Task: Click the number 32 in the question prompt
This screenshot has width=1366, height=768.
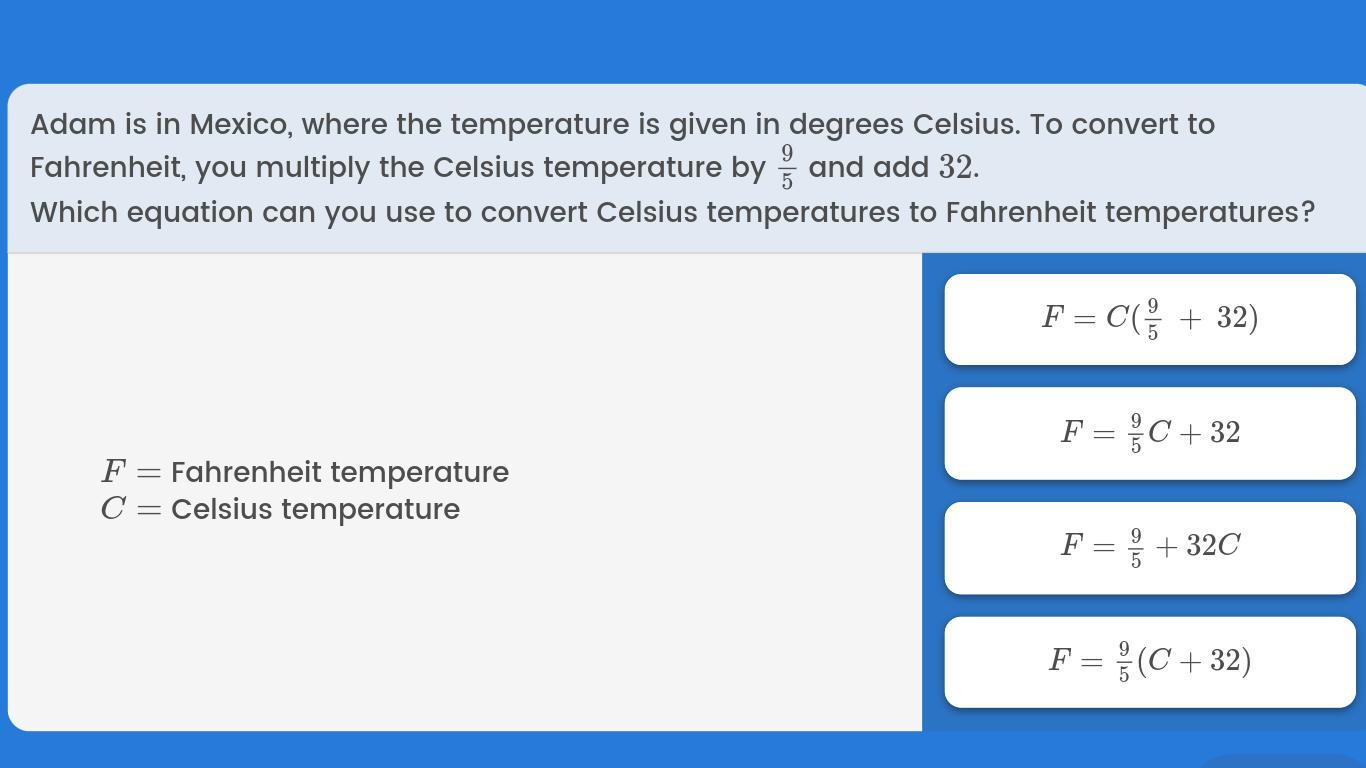Action: (956, 167)
